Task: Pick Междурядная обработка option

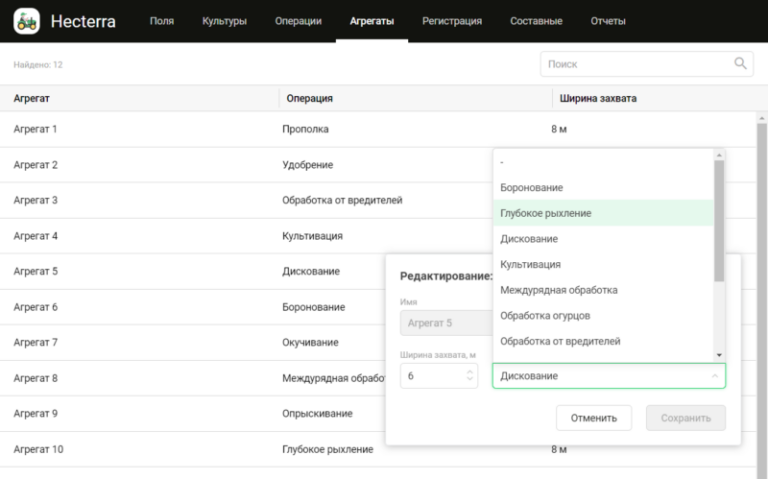Action: [558, 290]
